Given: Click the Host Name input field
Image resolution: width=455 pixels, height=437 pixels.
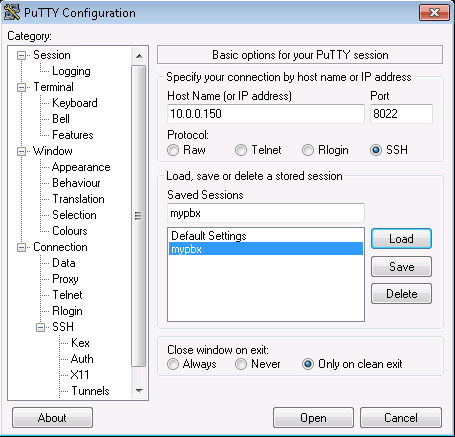Looking at the screenshot, I should tap(266, 114).
